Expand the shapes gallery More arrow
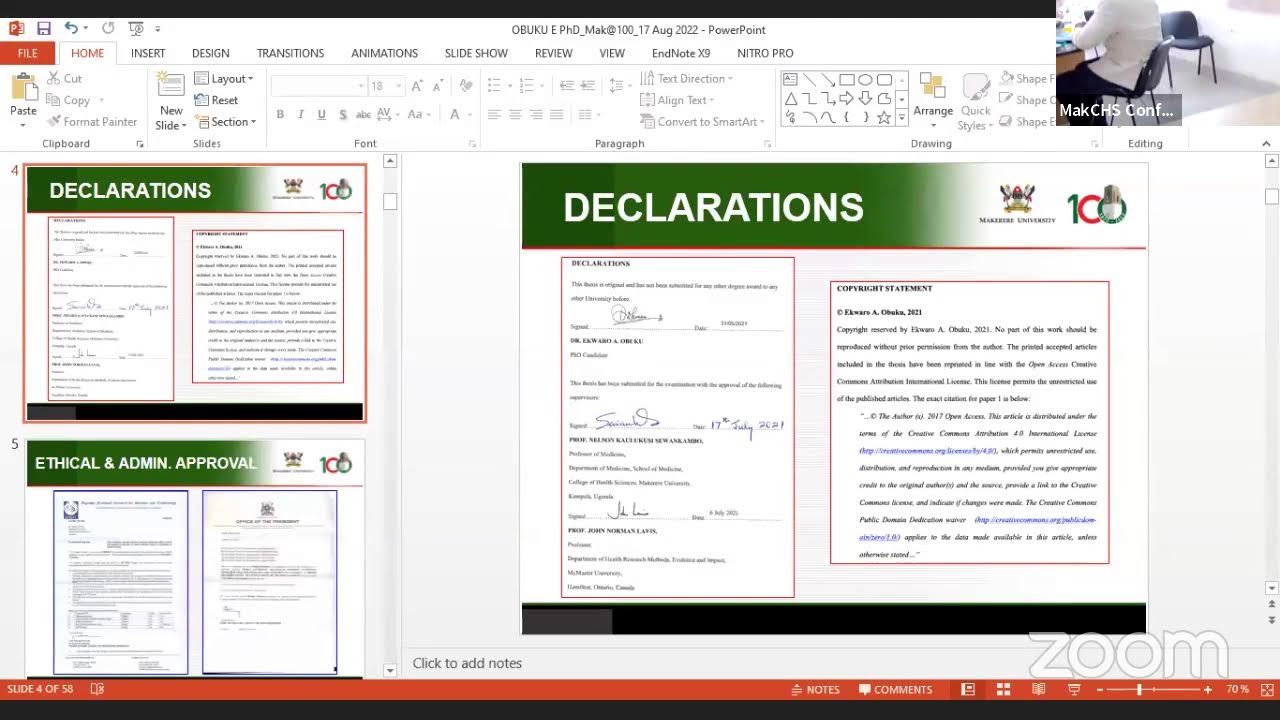1280x720 pixels. [902, 119]
